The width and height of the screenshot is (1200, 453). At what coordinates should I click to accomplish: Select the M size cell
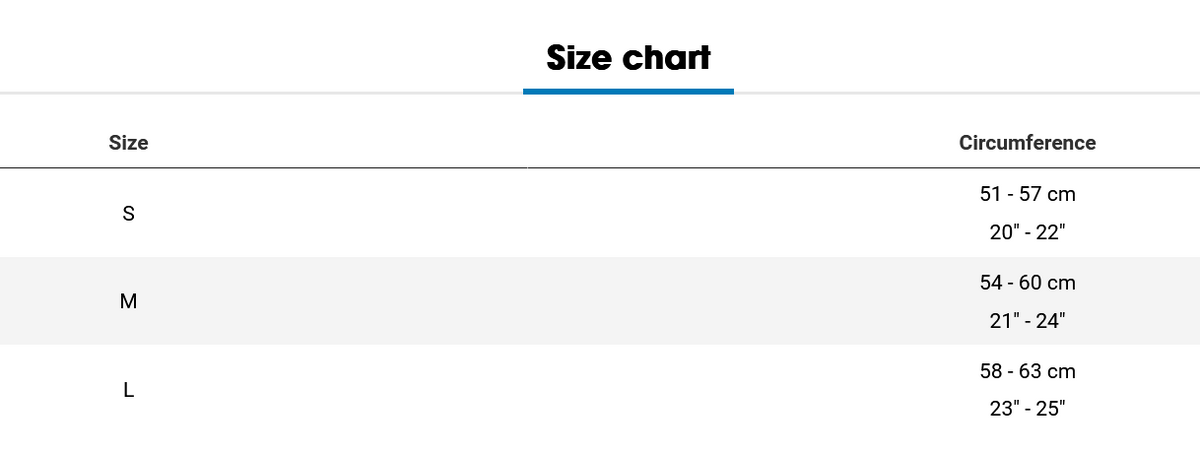[x=128, y=301]
